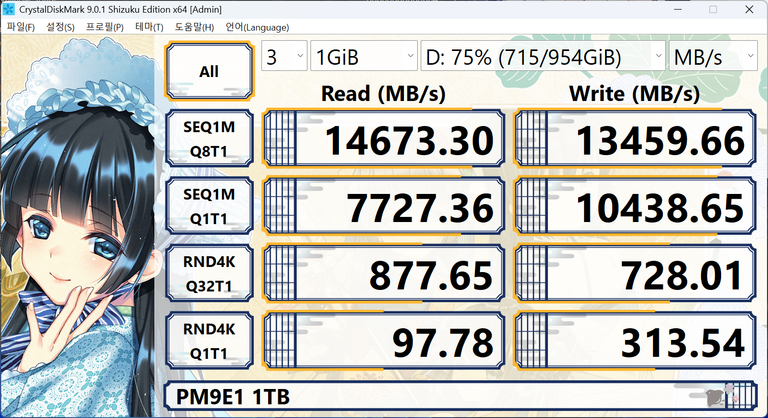The height and width of the screenshot is (418, 768).
Task: Open the drive dropdown showing D: 75%
Action: pyautogui.click(x=543, y=56)
